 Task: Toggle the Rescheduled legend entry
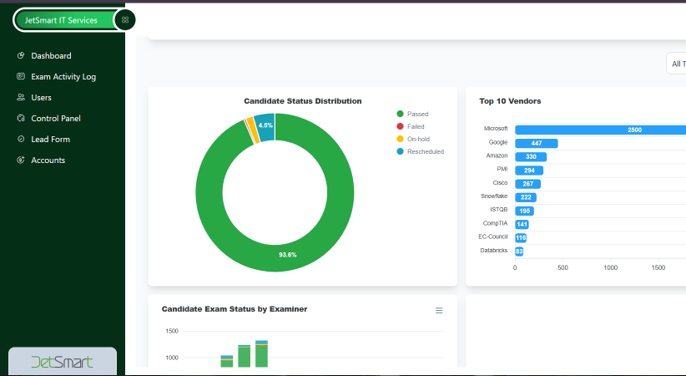[x=420, y=152]
